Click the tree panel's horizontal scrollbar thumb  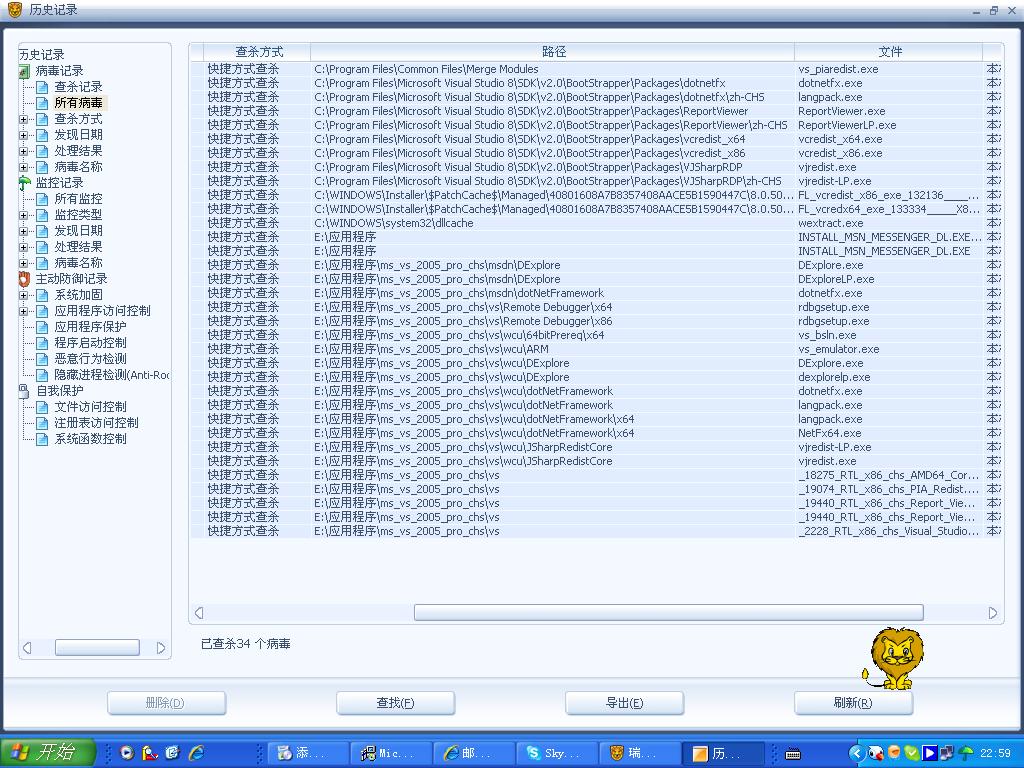(97, 648)
